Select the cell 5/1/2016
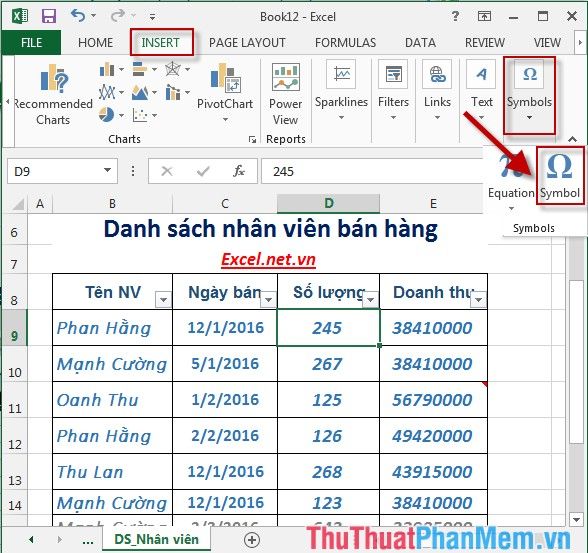 click(225, 364)
